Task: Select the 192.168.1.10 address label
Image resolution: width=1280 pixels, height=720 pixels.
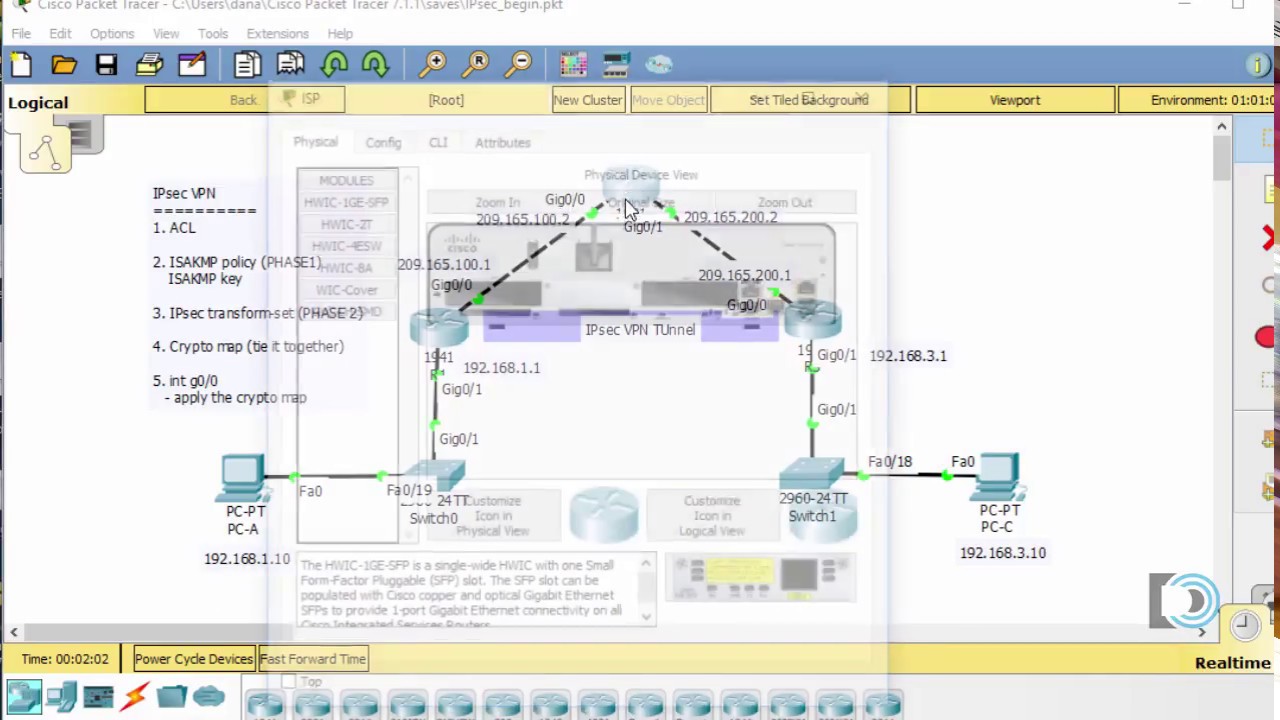Action: pos(247,559)
